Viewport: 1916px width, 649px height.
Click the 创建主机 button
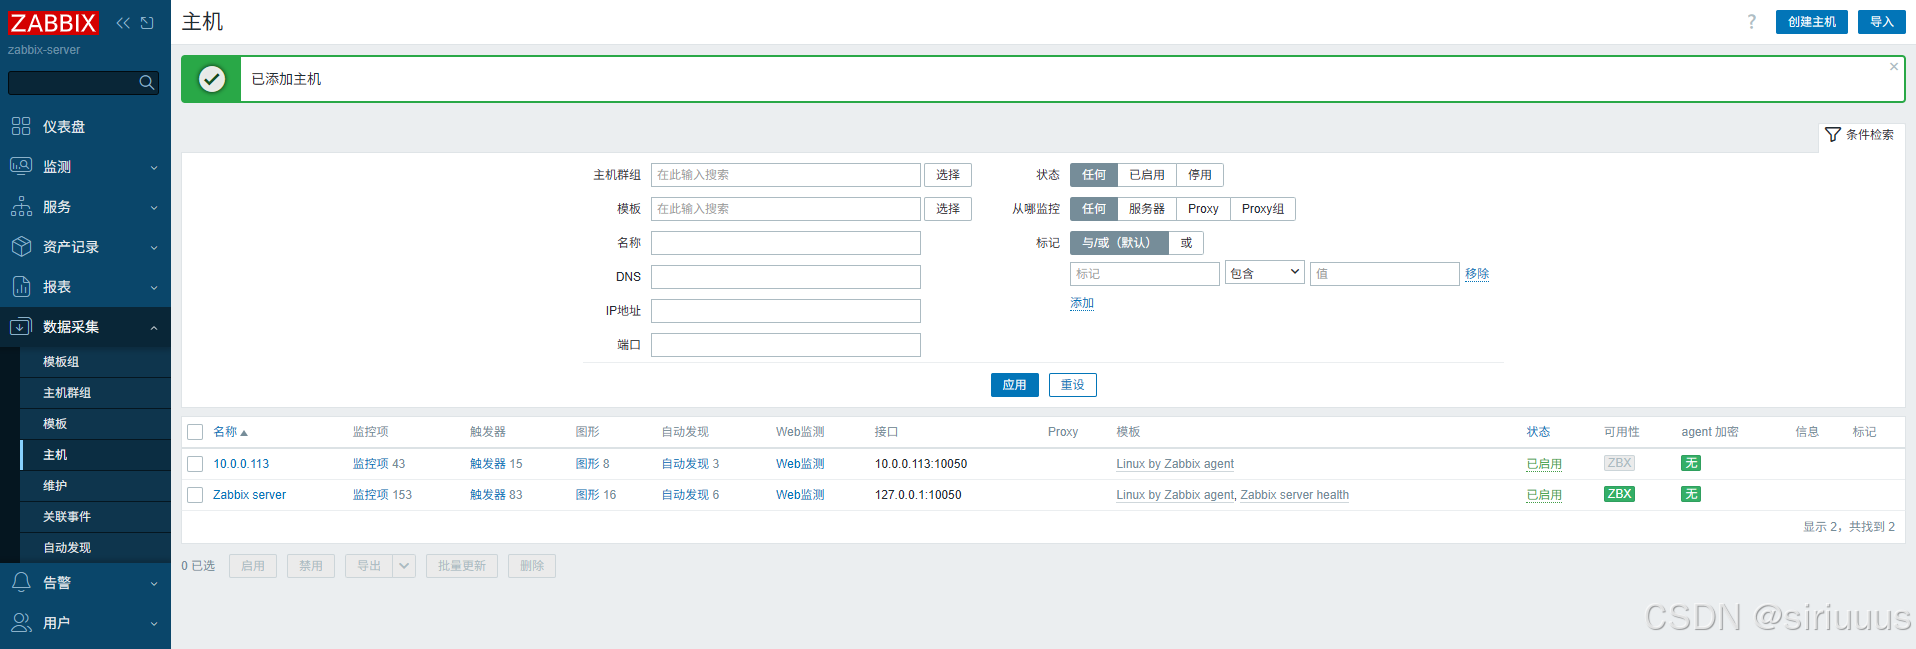[x=1811, y=22]
